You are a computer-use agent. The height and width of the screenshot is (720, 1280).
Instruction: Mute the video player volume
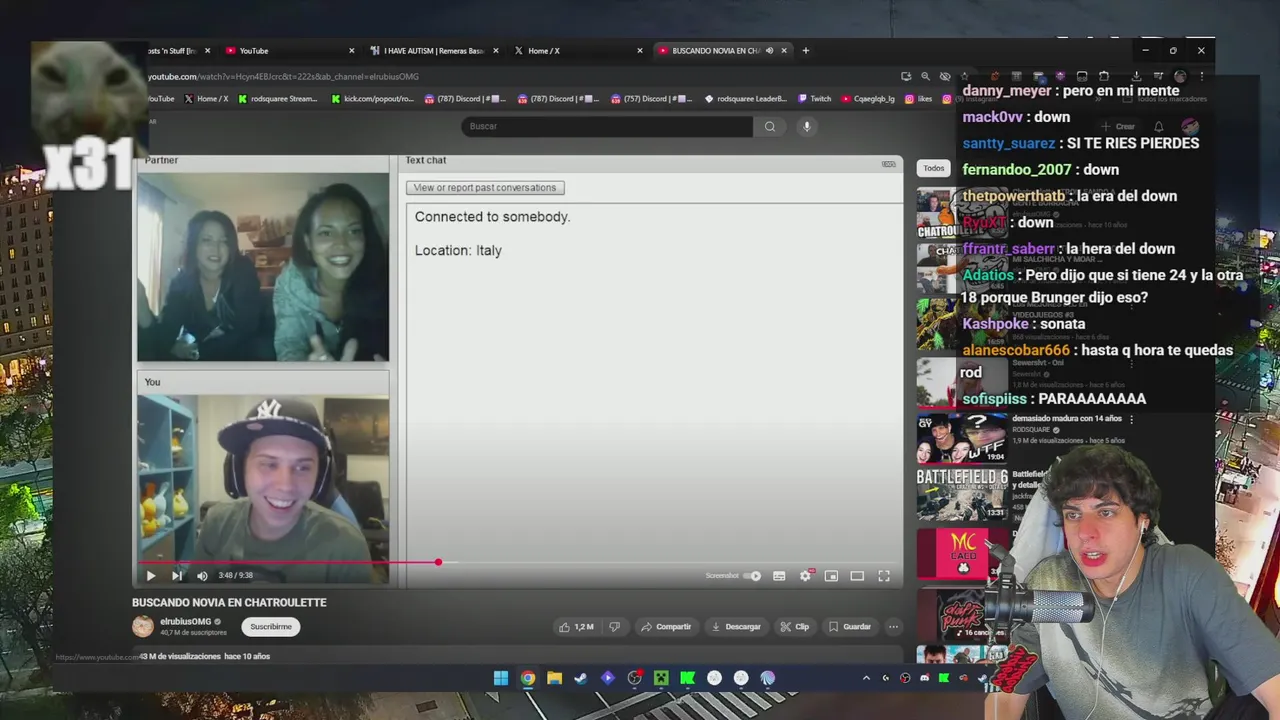[x=202, y=576]
